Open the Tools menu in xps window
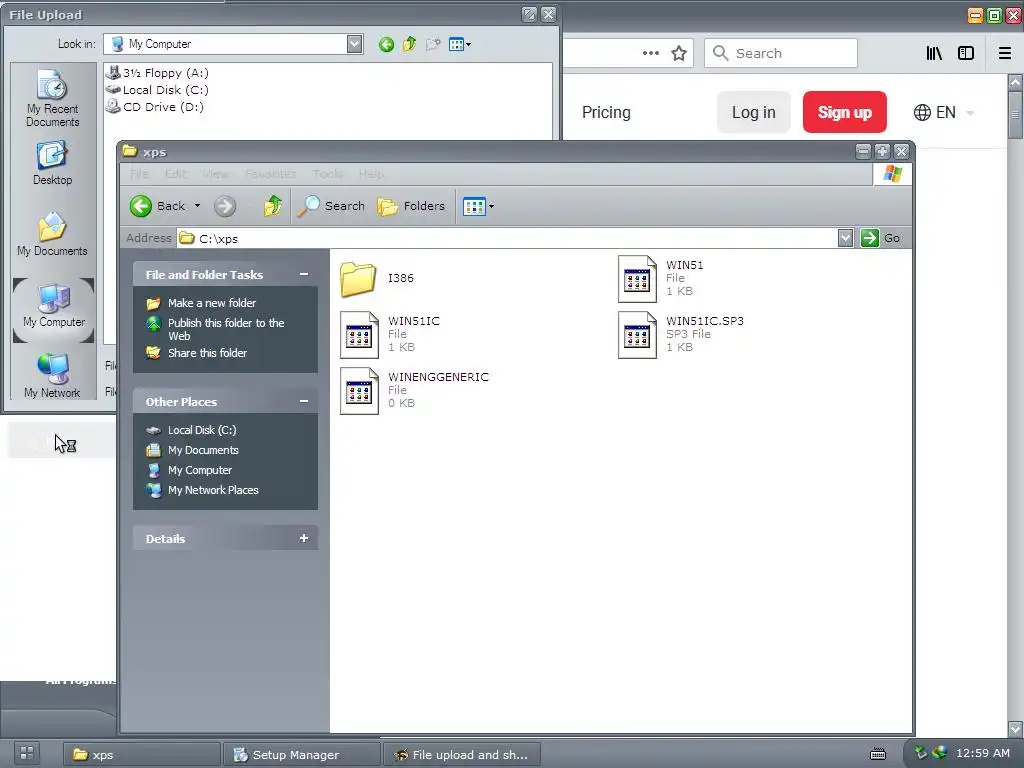Screen dimensions: 1024x768 pyautogui.click(x=327, y=174)
